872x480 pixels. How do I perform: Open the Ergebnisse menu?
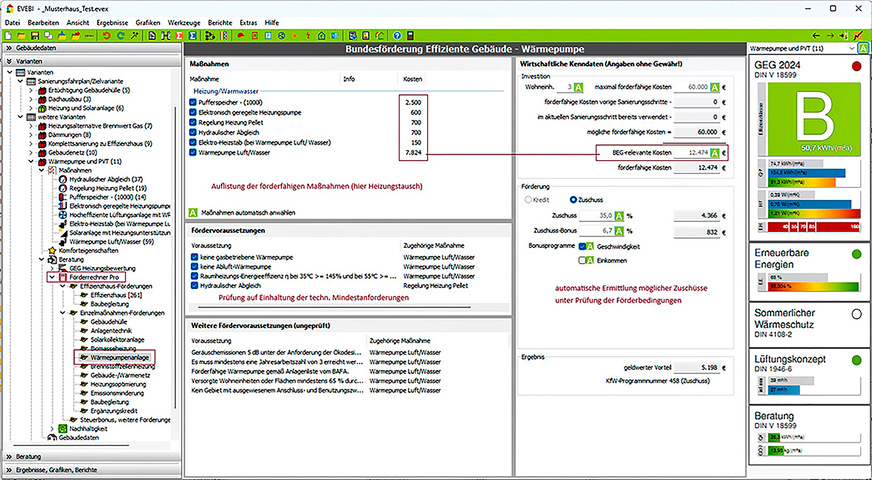click(x=112, y=23)
